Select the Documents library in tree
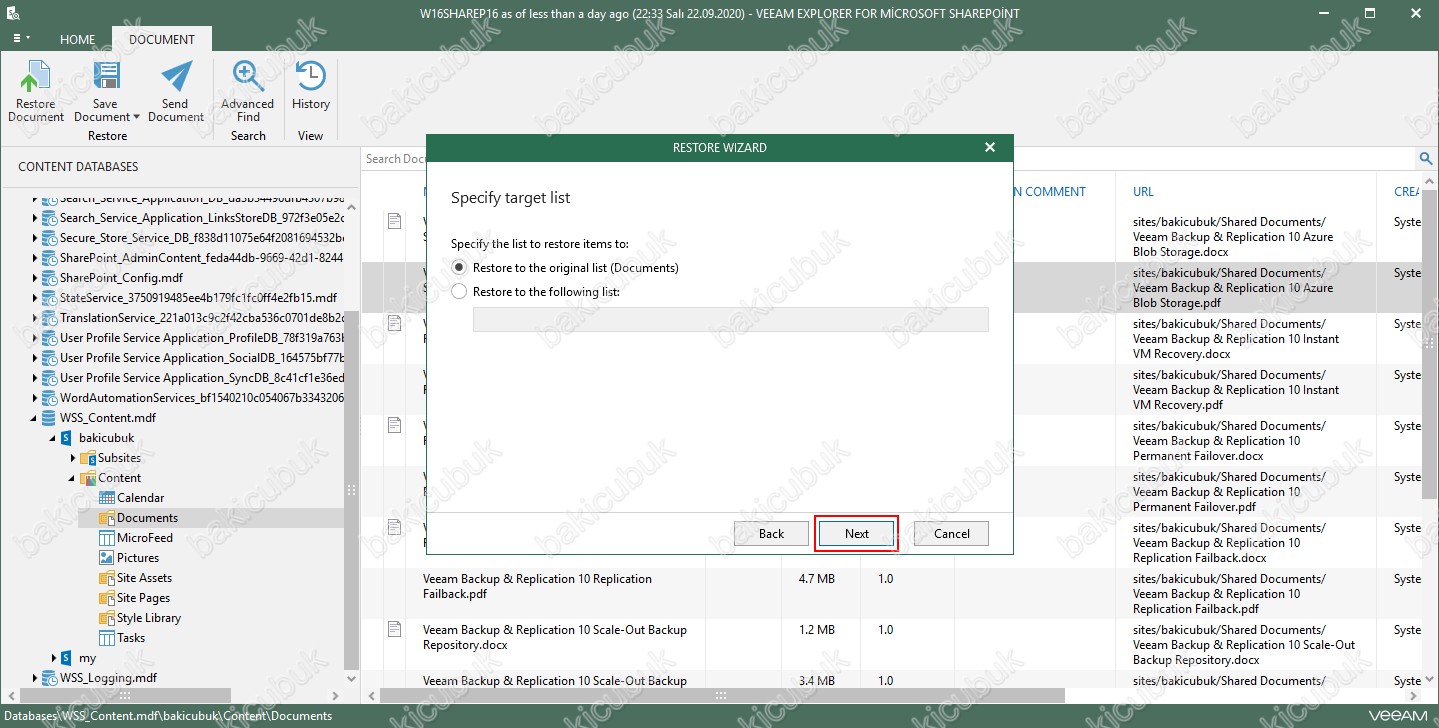 coord(147,518)
